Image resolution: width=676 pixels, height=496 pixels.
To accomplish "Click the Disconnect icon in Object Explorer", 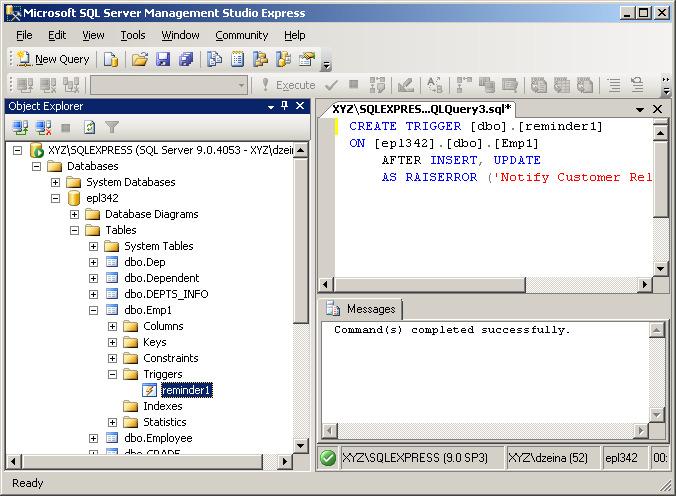I will pyautogui.click(x=44, y=128).
